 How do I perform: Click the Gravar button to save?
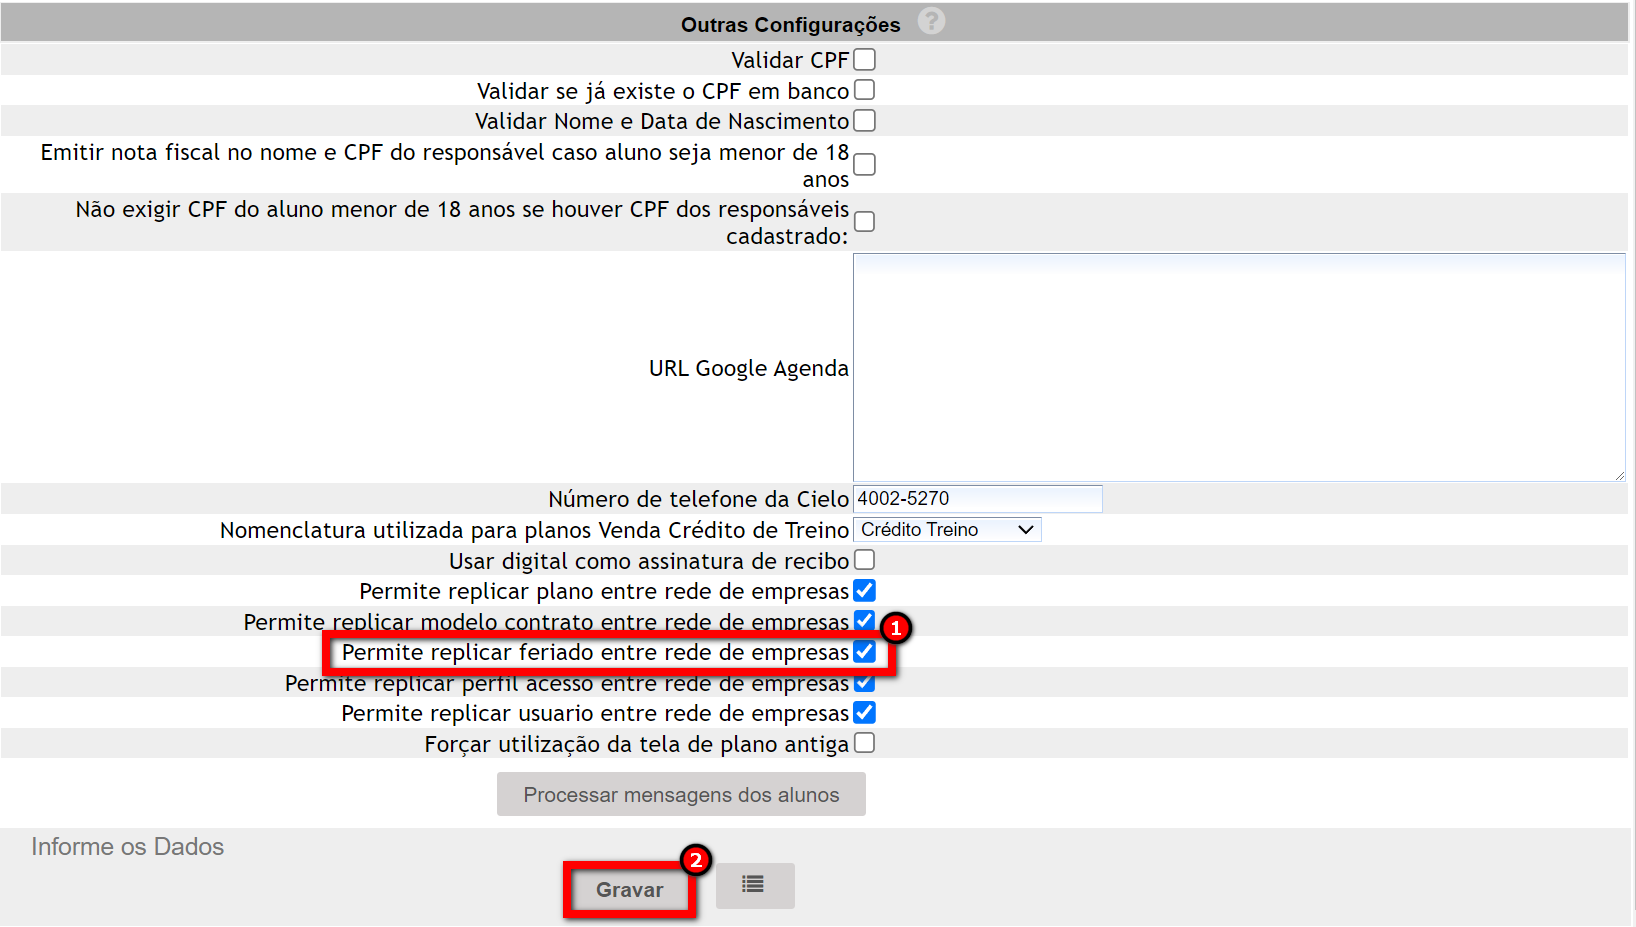pos(629,890)
